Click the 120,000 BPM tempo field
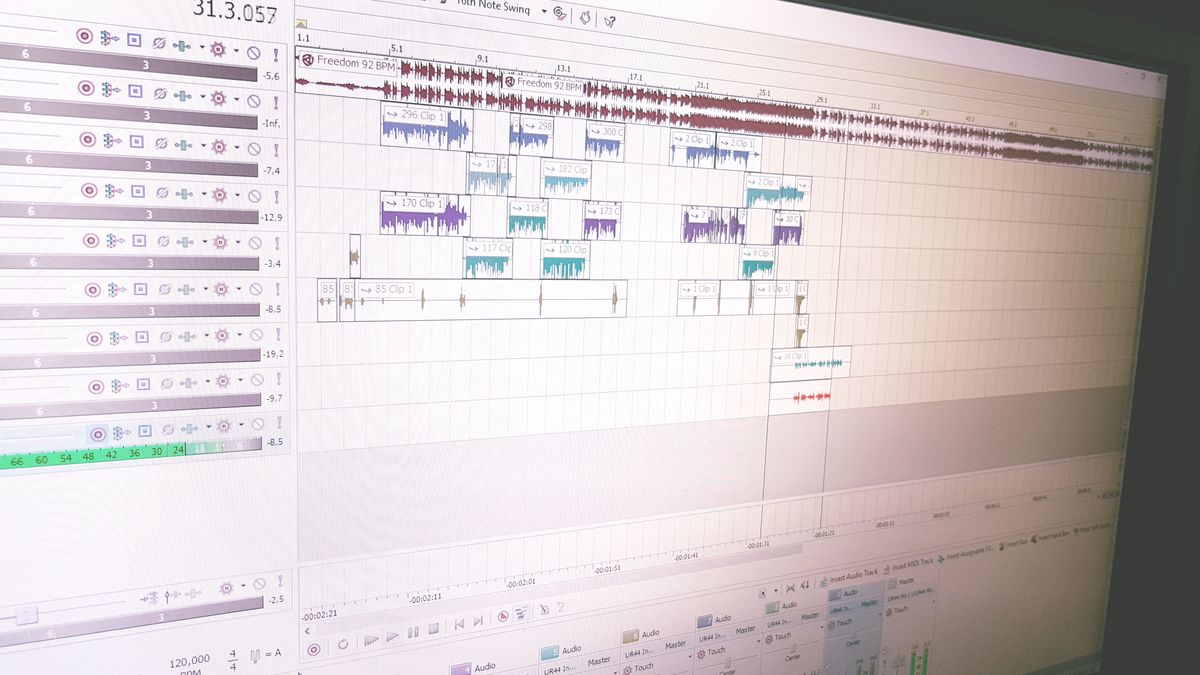Viewport: 1200px width, 675px height. (x=189, y=660)
